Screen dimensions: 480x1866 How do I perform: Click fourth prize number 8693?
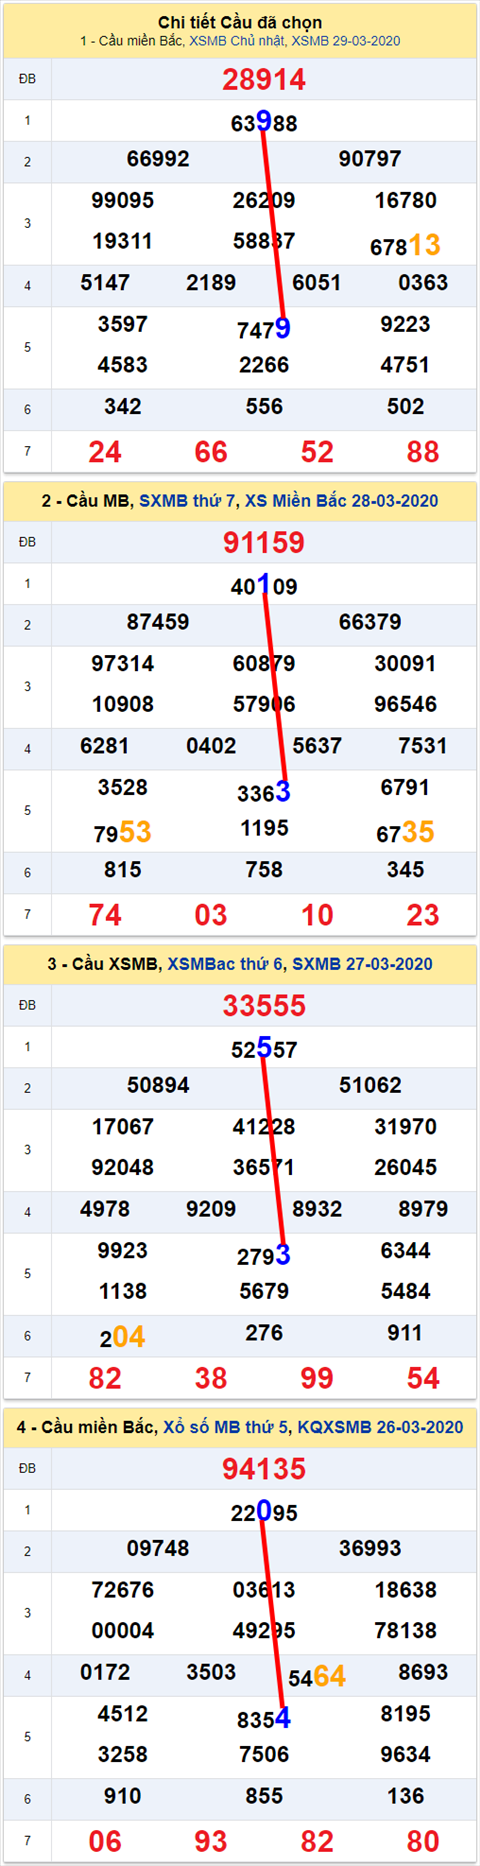pyautogui.click(x=423, y=1672)
